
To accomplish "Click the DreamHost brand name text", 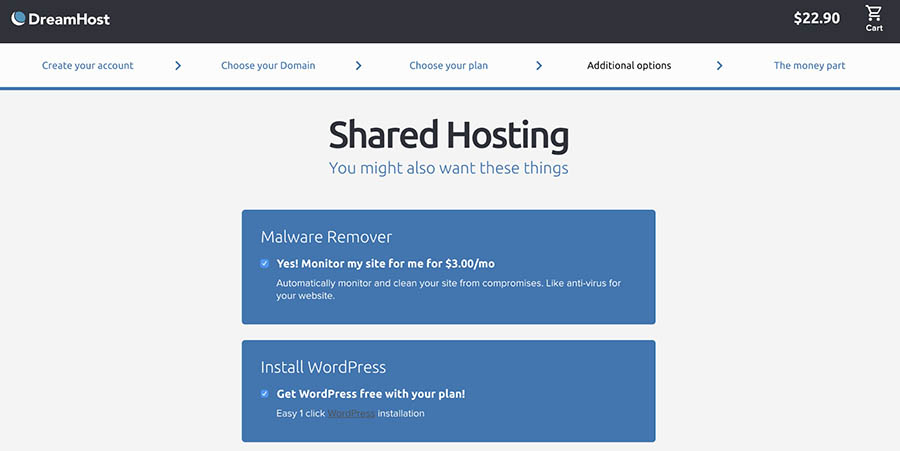I will pyautogui.click(x=69, y=19).
